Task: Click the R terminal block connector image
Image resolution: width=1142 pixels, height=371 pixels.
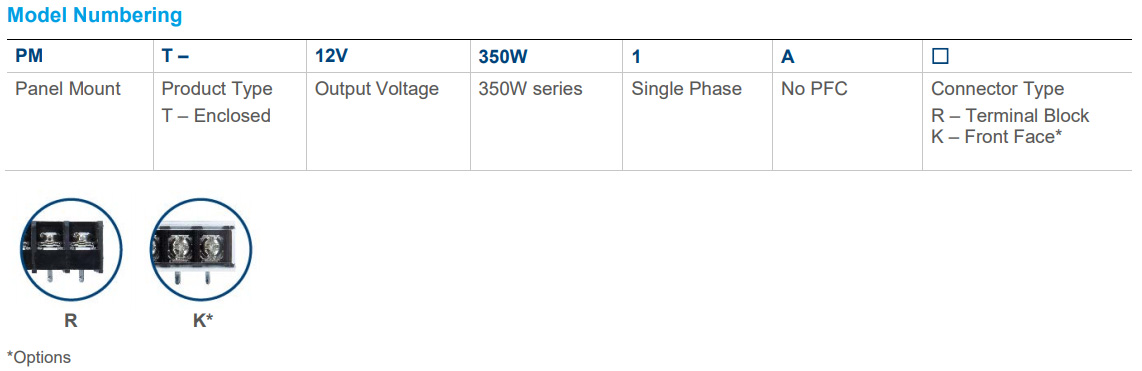Action: point(71,250)
